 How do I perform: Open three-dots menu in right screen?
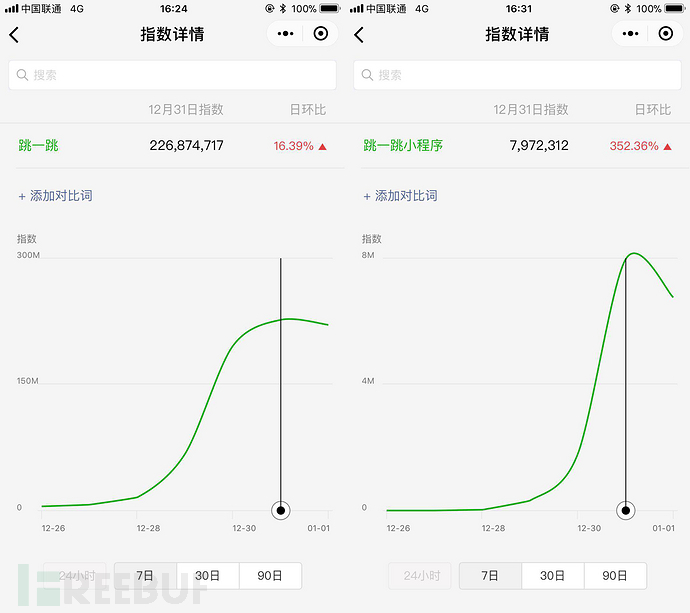pyautogui.click(x=630, y=33)
